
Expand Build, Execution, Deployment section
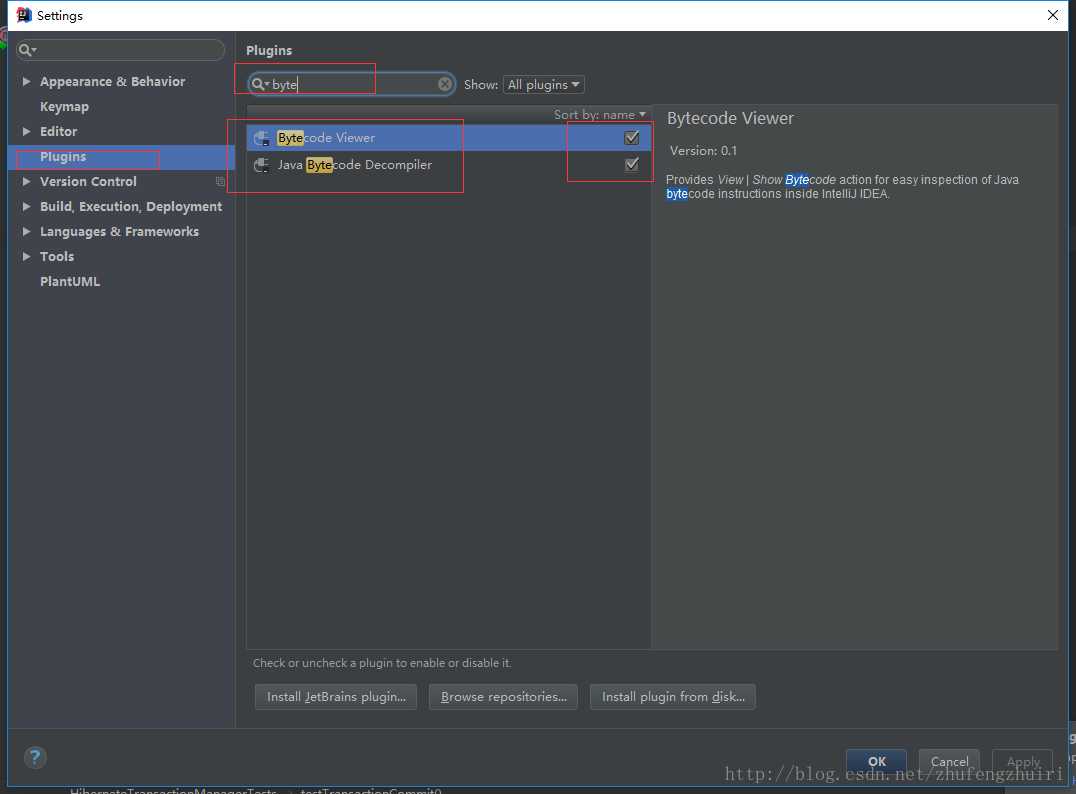tap(26, 206)
